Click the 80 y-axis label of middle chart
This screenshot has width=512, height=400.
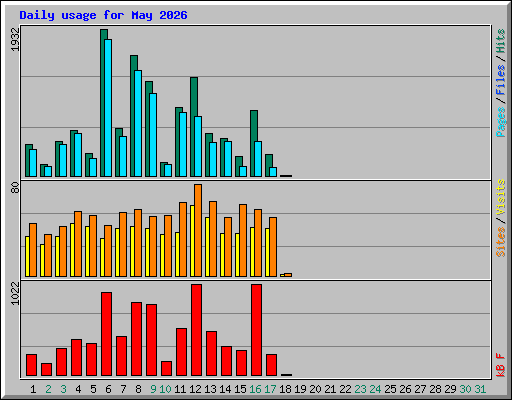[x=15, y=188]
